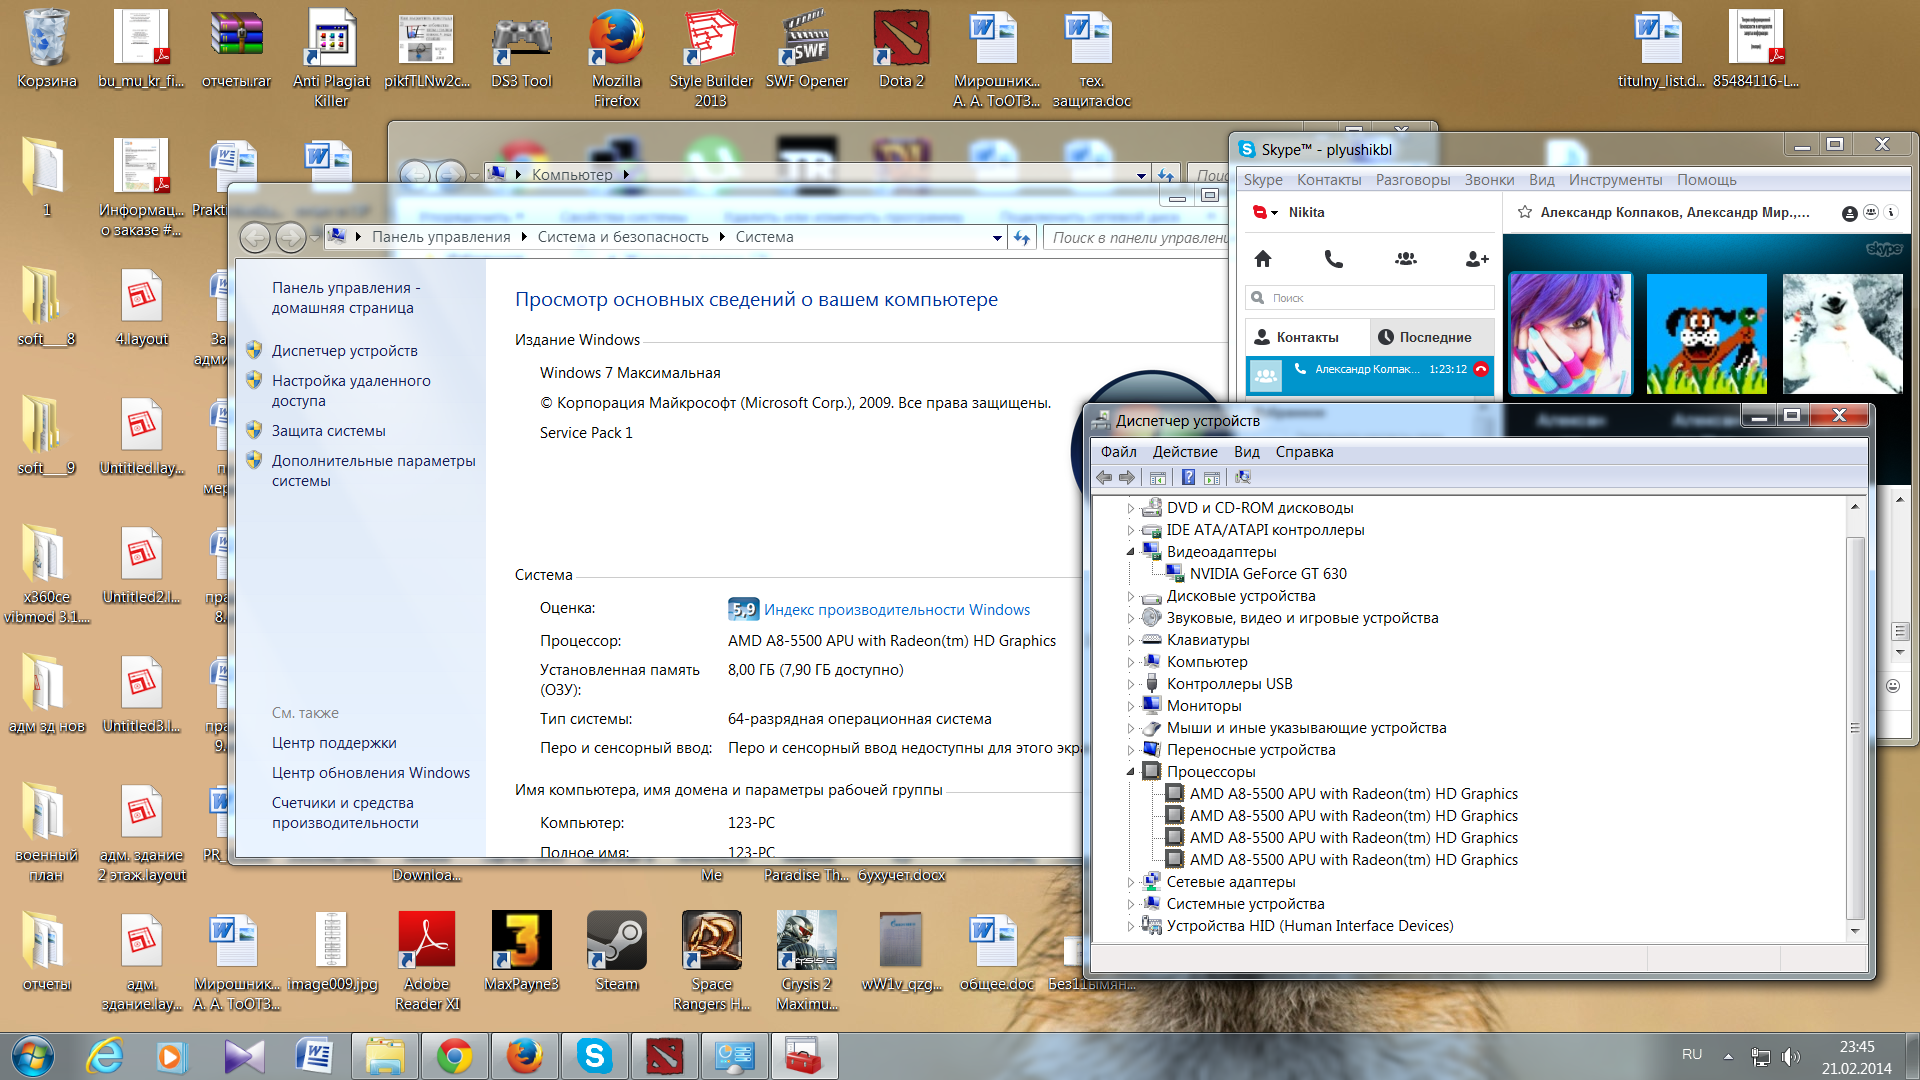Switch to the Контакты tab in Skype sidebar
The height and width of the screenshot is (1080, 1920).
tap(1306, 337)
